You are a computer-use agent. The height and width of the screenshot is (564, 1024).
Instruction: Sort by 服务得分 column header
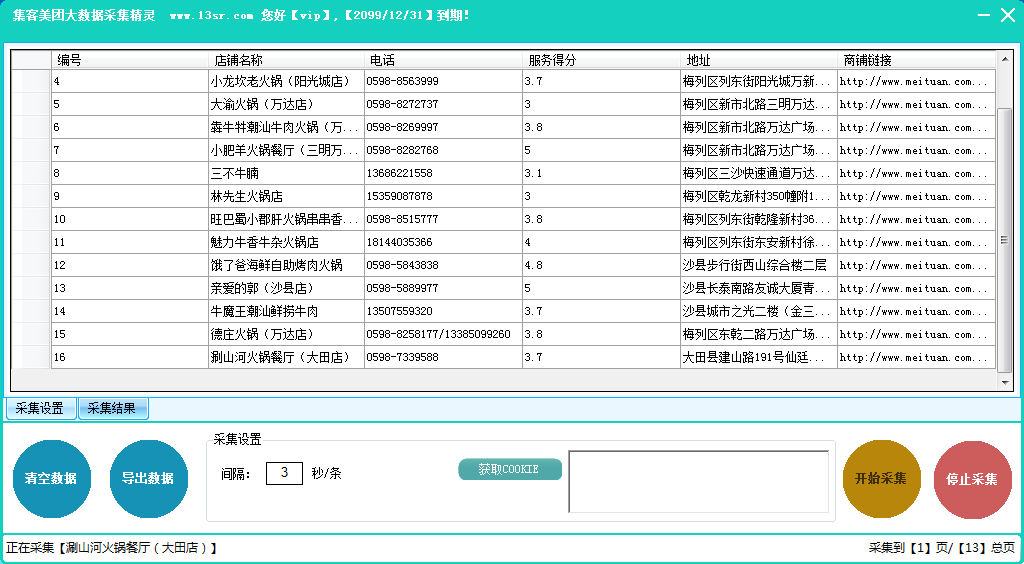pyautogui.click(x=601, y=61)
